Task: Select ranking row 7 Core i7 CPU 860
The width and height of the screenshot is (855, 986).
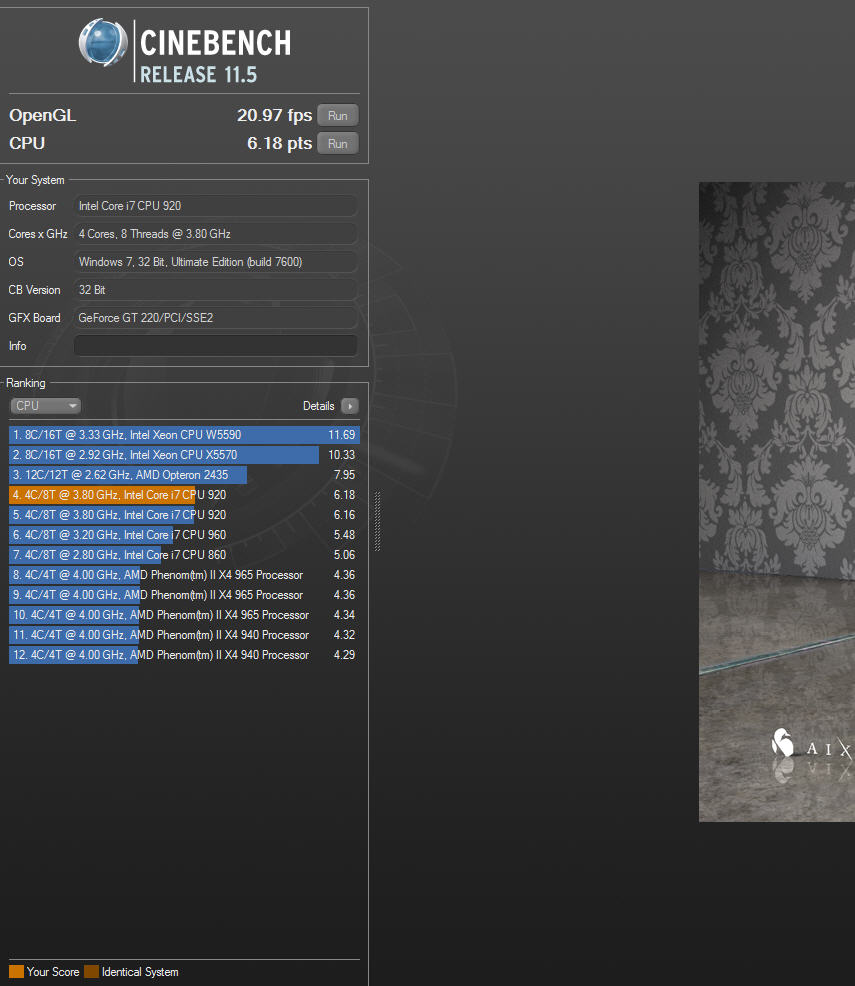Action: coord(184,555)
